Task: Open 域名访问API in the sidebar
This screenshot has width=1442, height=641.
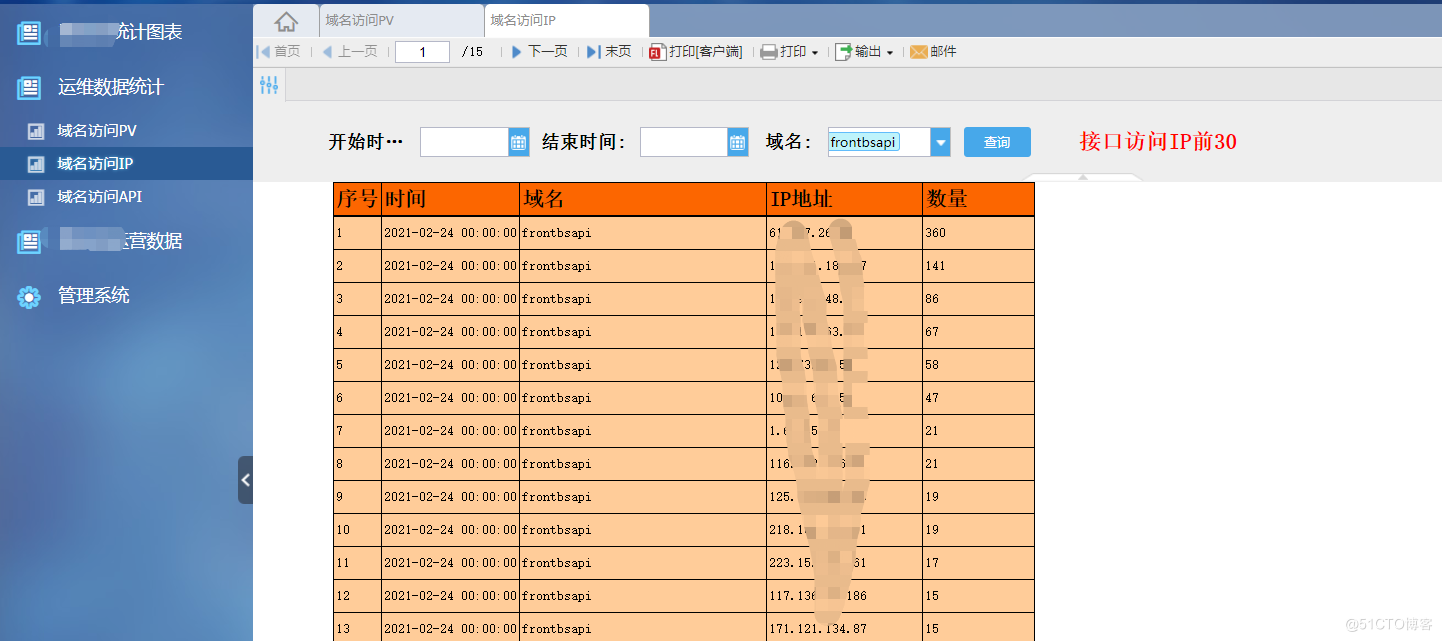Action: (99, 197)
